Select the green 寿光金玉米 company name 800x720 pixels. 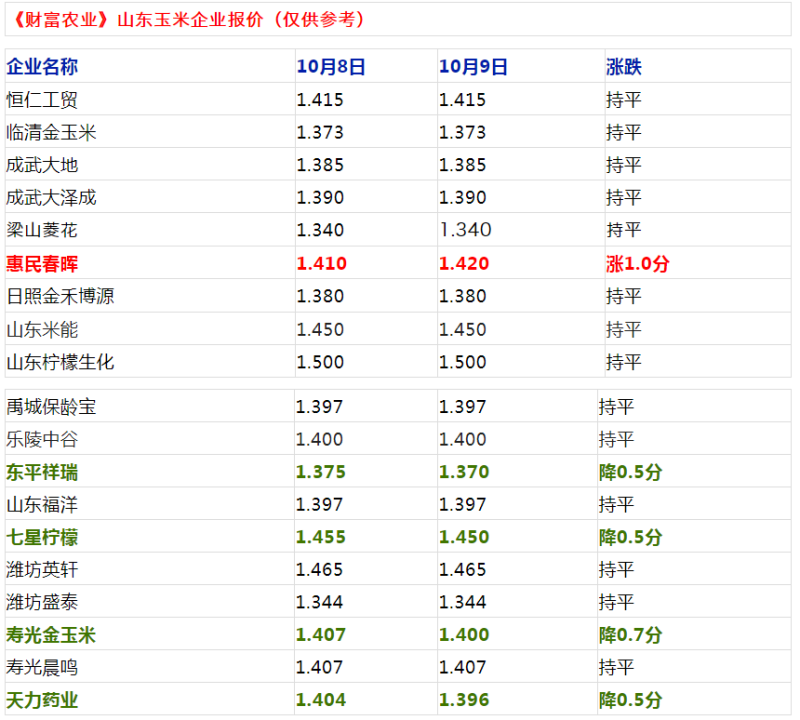point(51,635)
